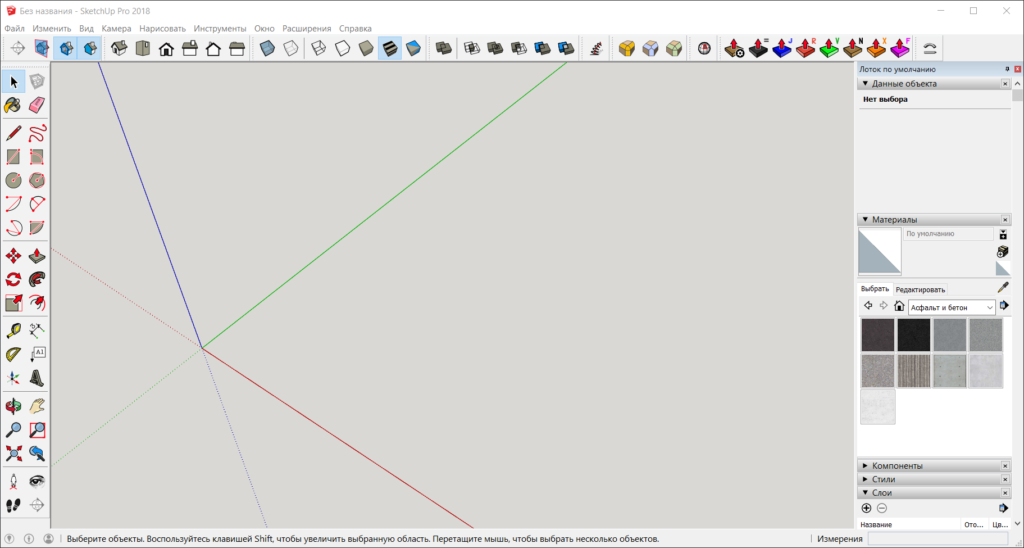Click the Paint Bucket tool
1024x548 pixels.
point(14,105)
